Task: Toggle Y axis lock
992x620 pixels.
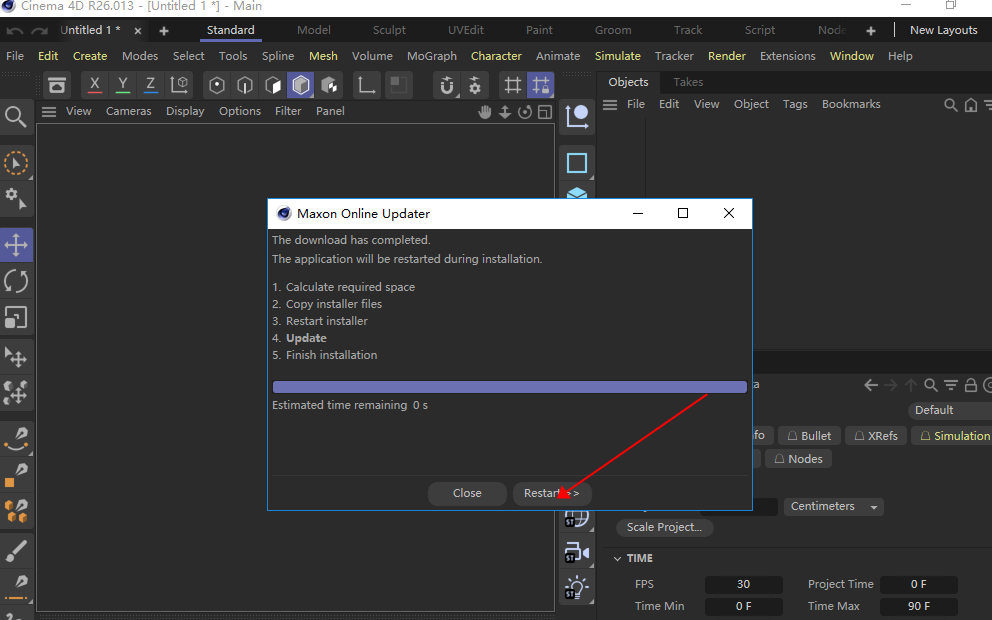Action: tap(123, 85)
